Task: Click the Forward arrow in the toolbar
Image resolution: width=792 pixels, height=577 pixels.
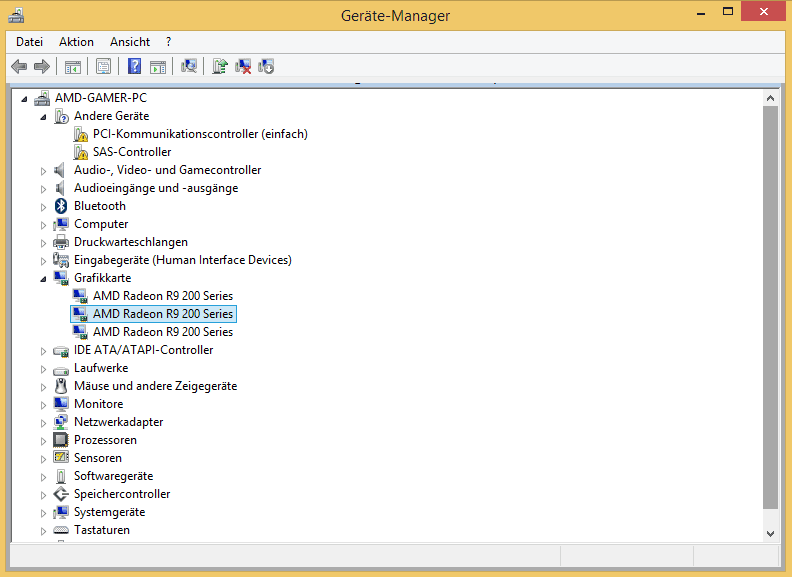Action: (x=41, y=66)
